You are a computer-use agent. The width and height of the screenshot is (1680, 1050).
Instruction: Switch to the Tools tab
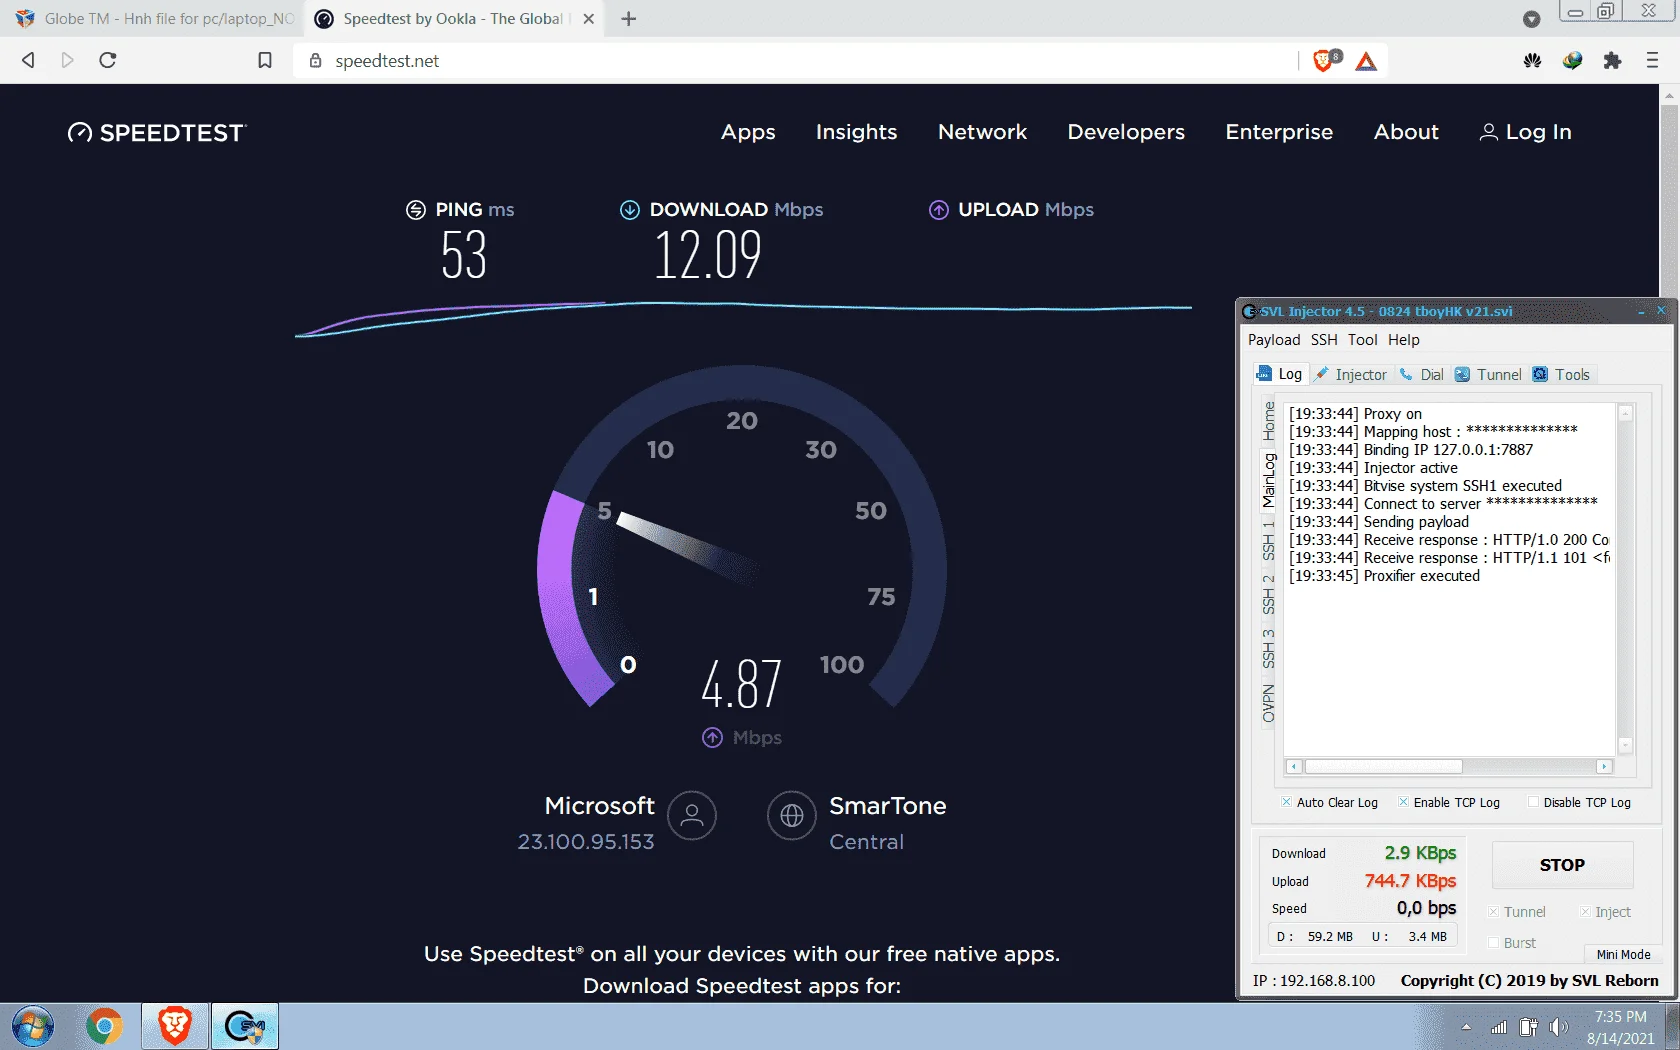tap(1561, 374)
